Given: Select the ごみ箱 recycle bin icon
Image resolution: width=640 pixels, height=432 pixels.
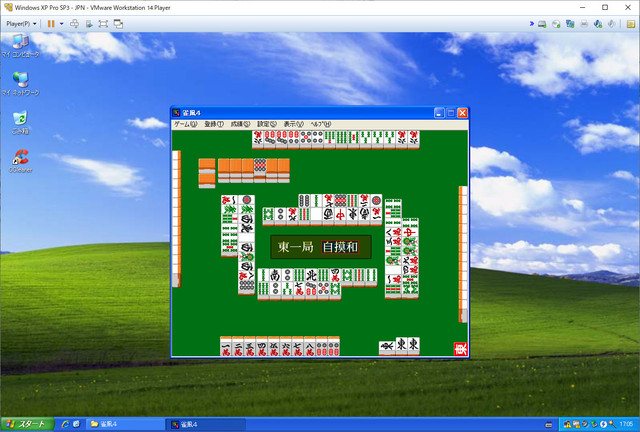Looking at the screenshot, I should pos(20,122).
